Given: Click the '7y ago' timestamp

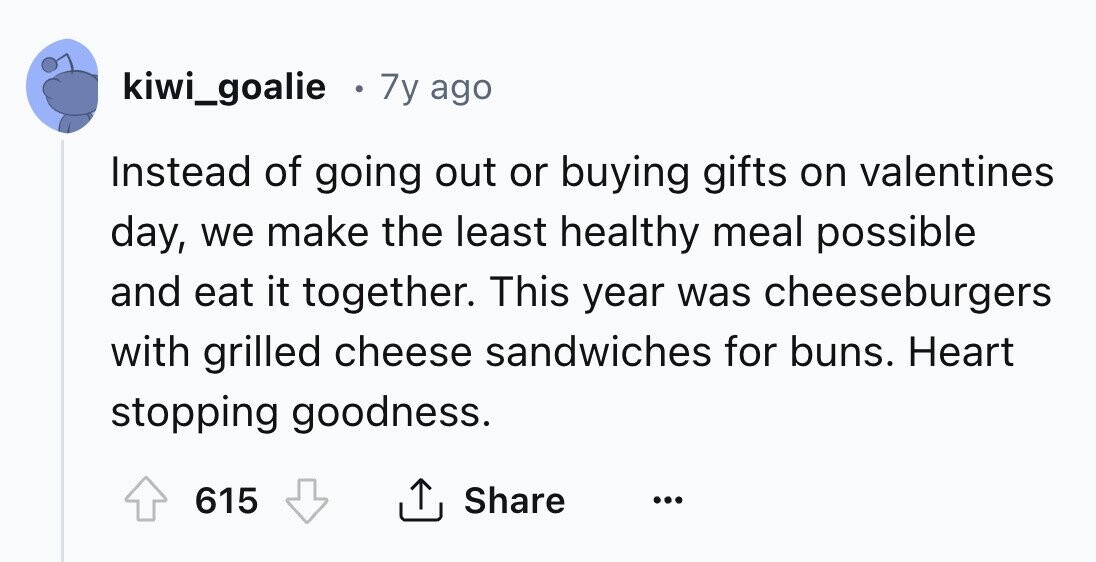Looking at the screenshot, I should [x=436, y=87].
